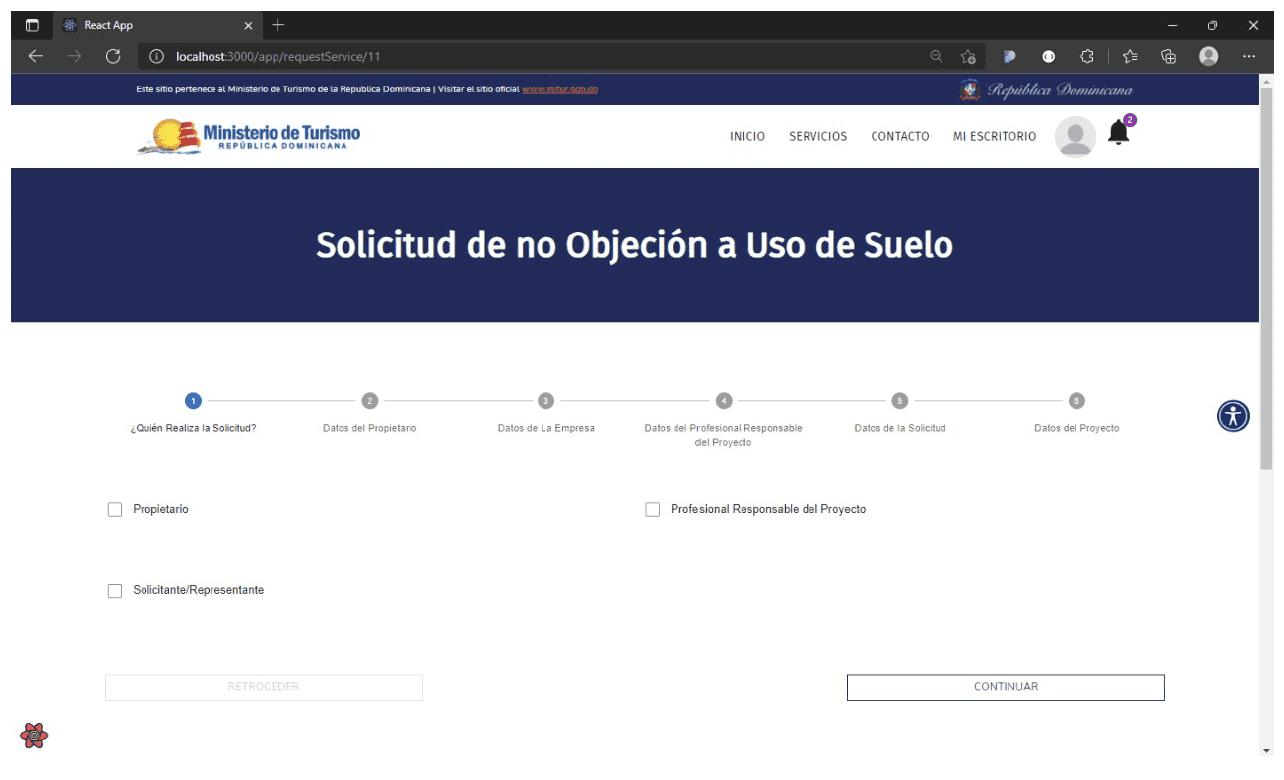Open the MI ESCRITORIO menu item
The width and height of the screenshot is (1284, 780).
pyautogui.click(x=994, y=137)
